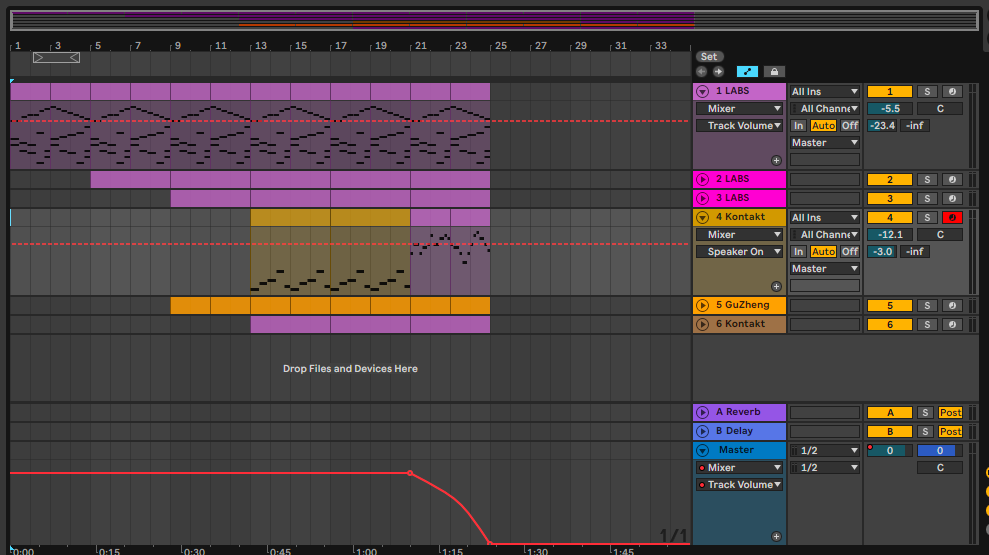Viewport: 989px width, 555px height.
Task: Solo the 1 LABS track
Action: point(927,92)
